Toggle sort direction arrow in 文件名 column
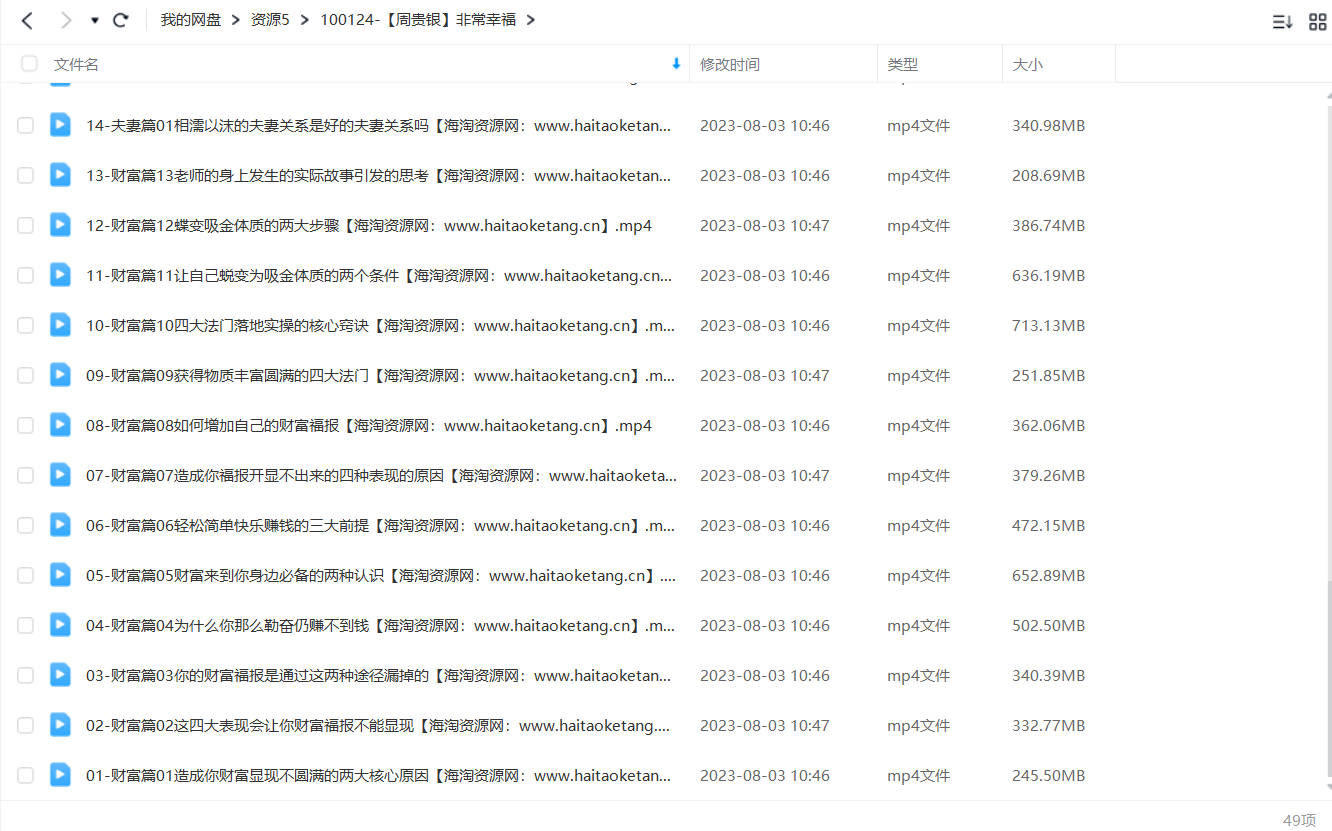 click(x=676, y=64)
